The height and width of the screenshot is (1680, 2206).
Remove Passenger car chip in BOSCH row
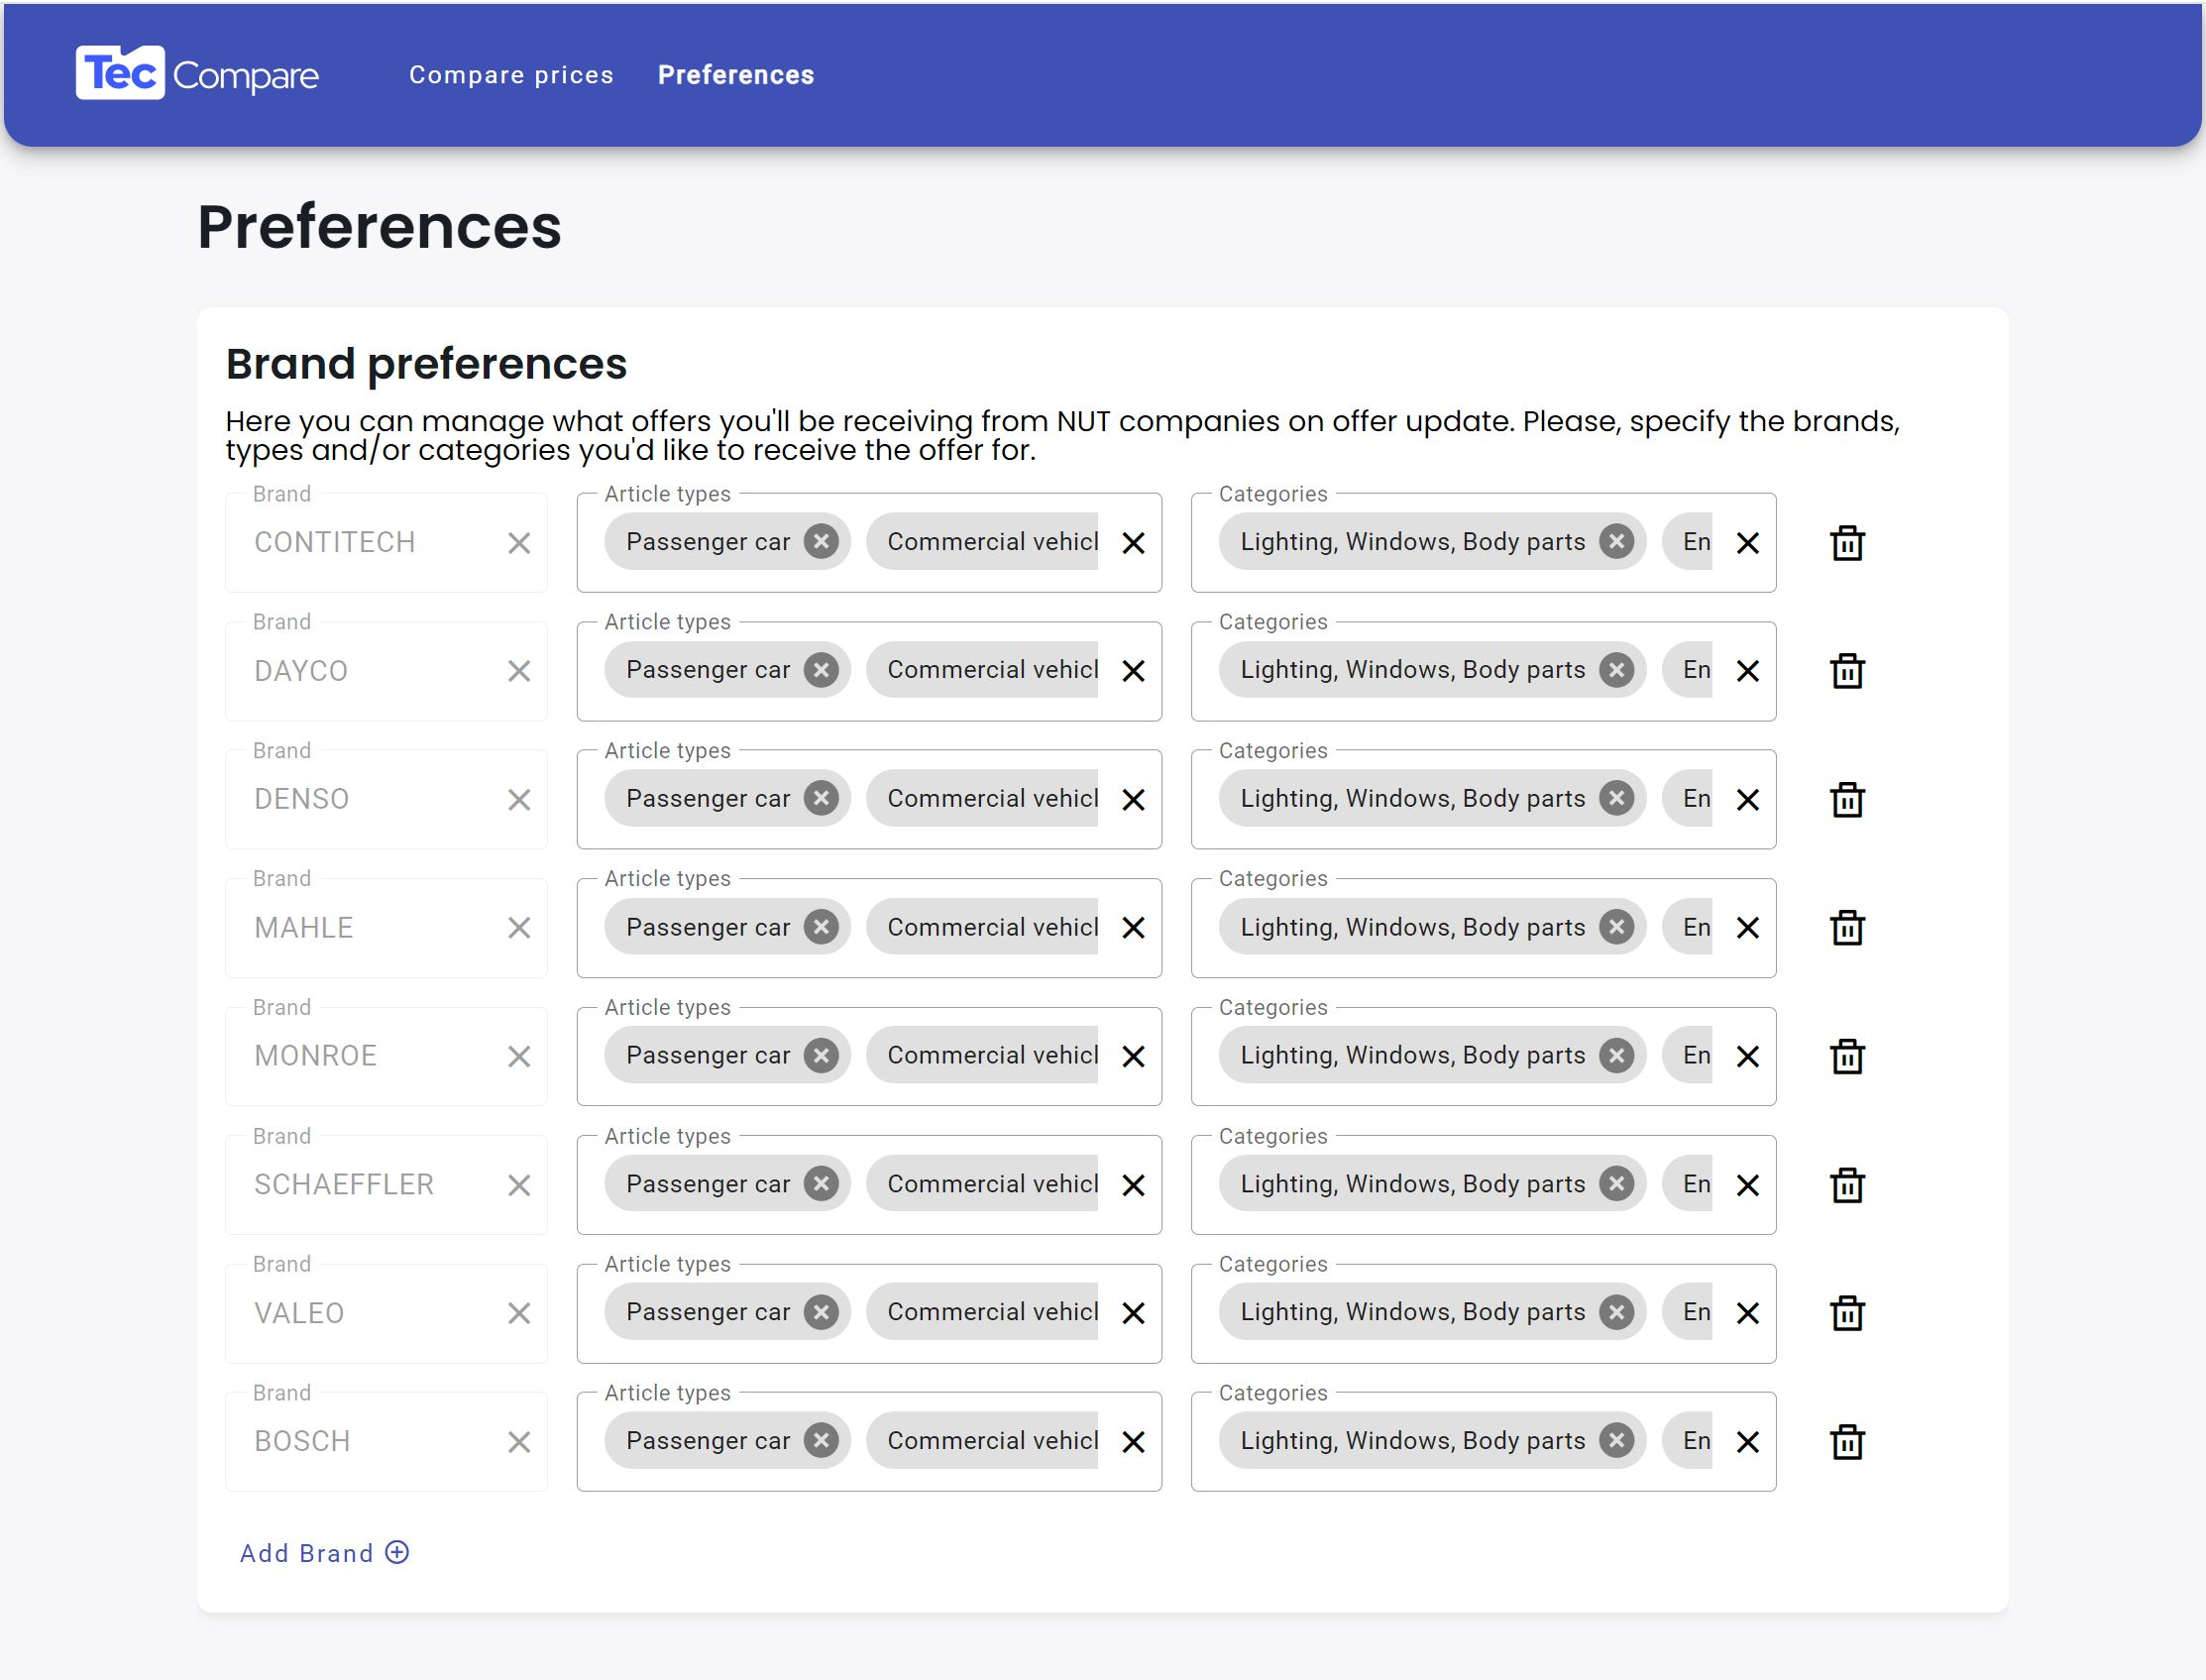(821, 1440)
